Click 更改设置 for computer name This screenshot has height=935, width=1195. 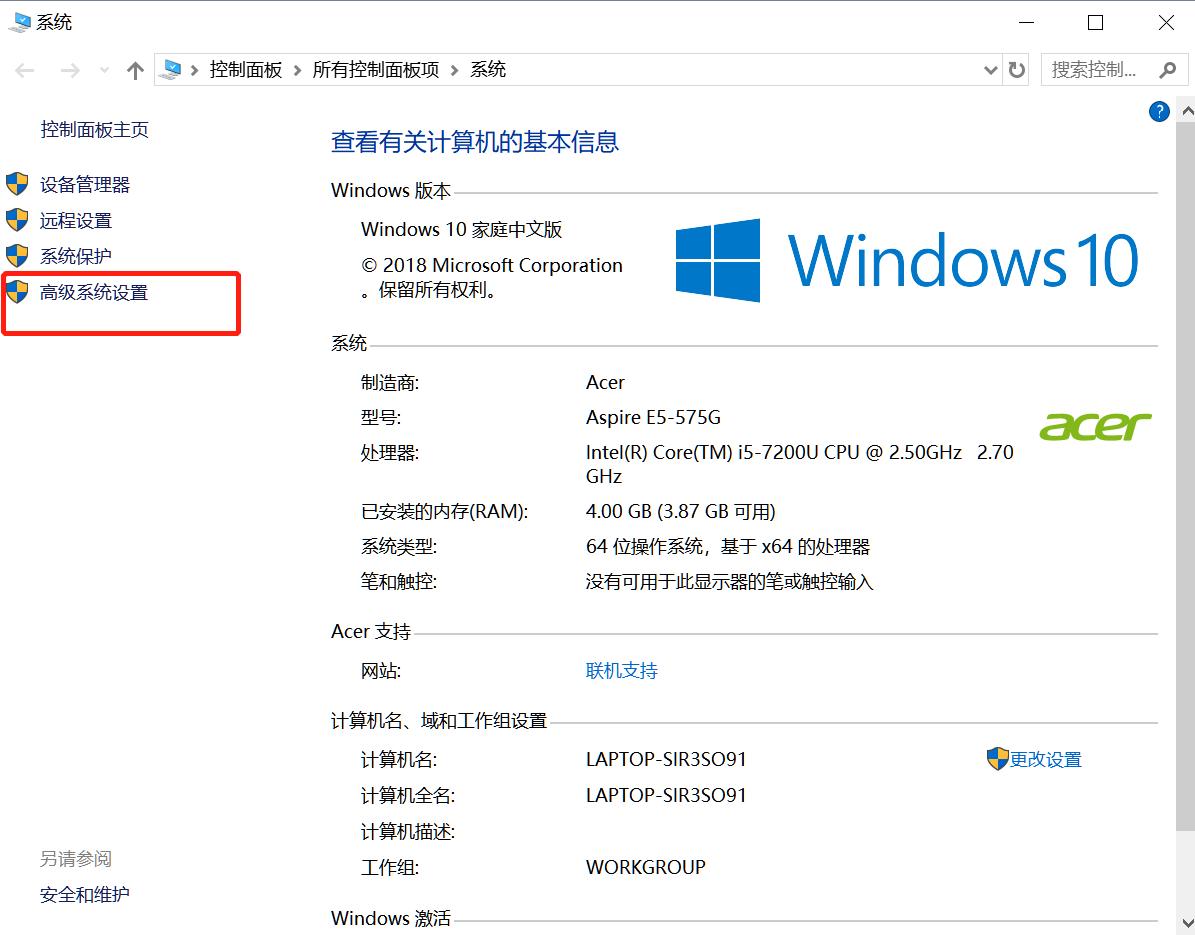1045,759
